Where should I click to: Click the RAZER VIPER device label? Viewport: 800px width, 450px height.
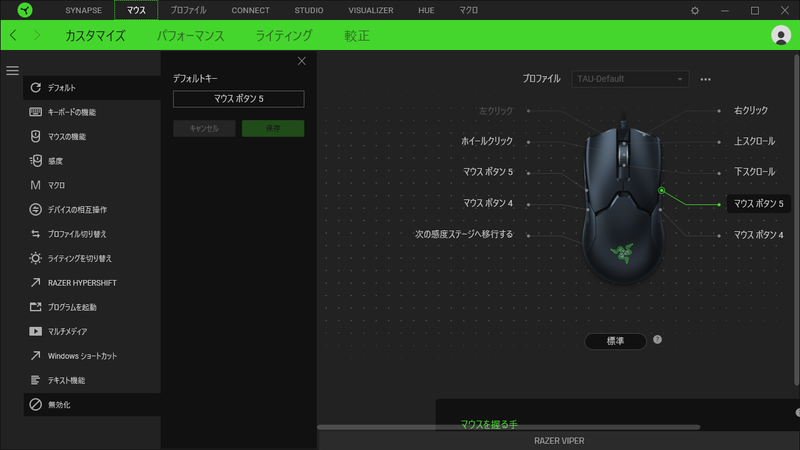pos(559,441)
